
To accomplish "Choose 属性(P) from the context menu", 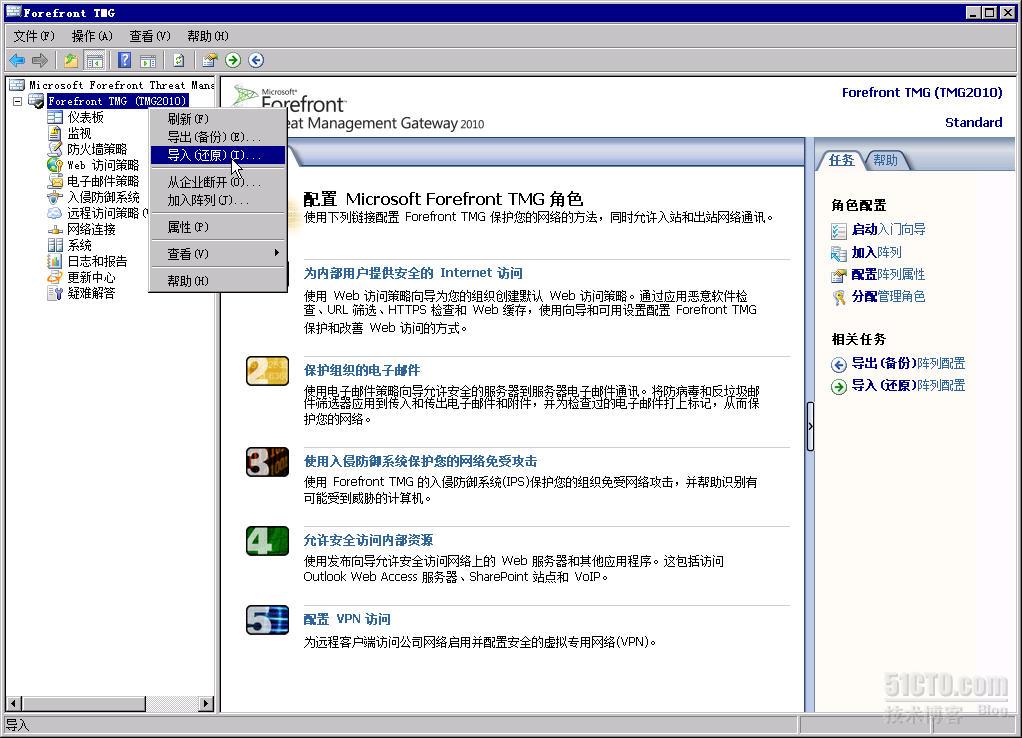I will pyautogui.click(x=218, y=227).
